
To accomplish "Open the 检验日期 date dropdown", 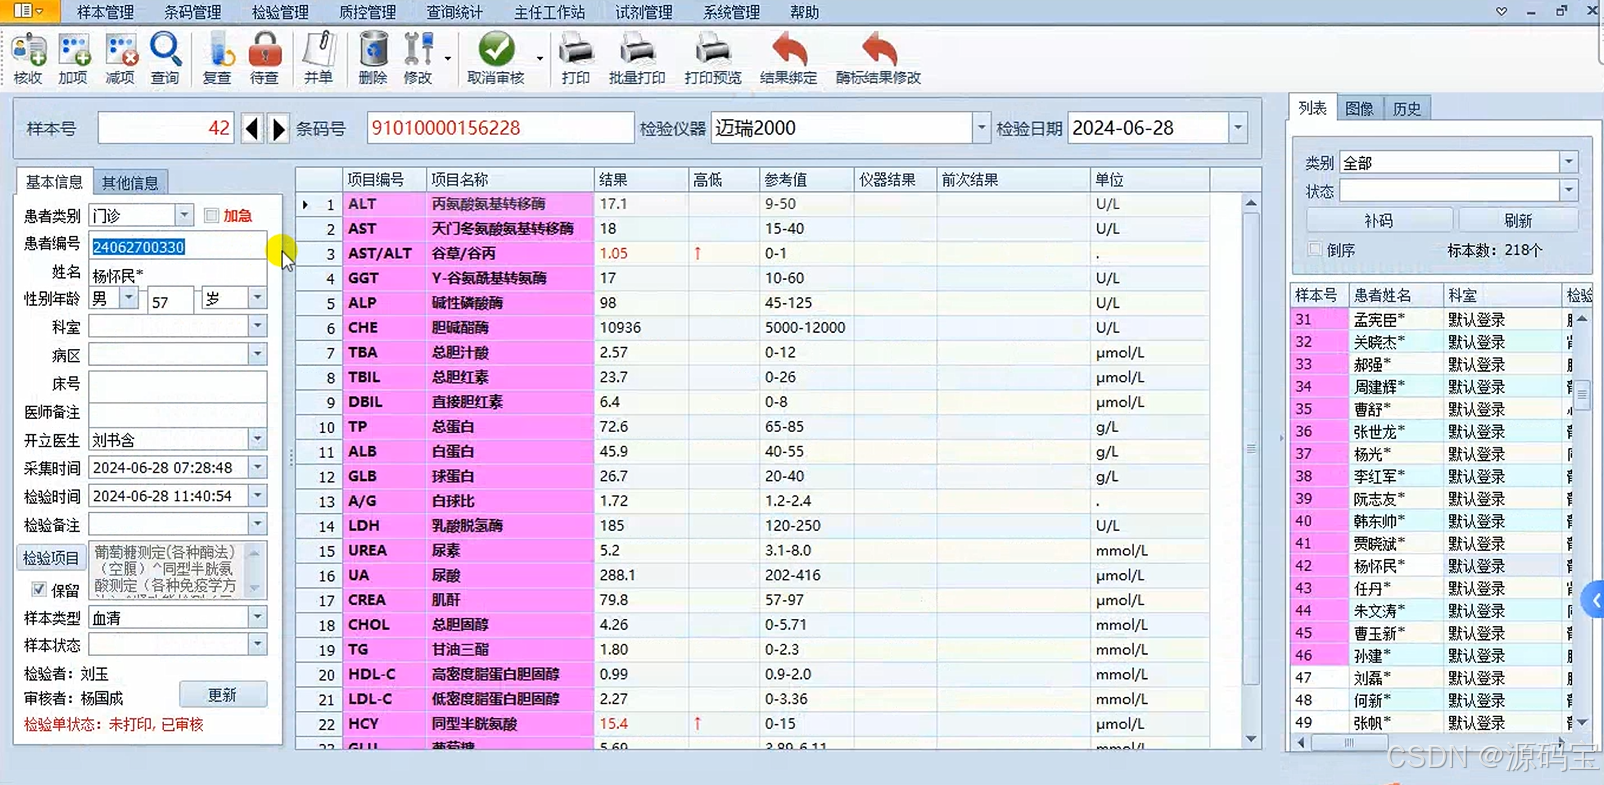I will click(x=1238, y=128).
